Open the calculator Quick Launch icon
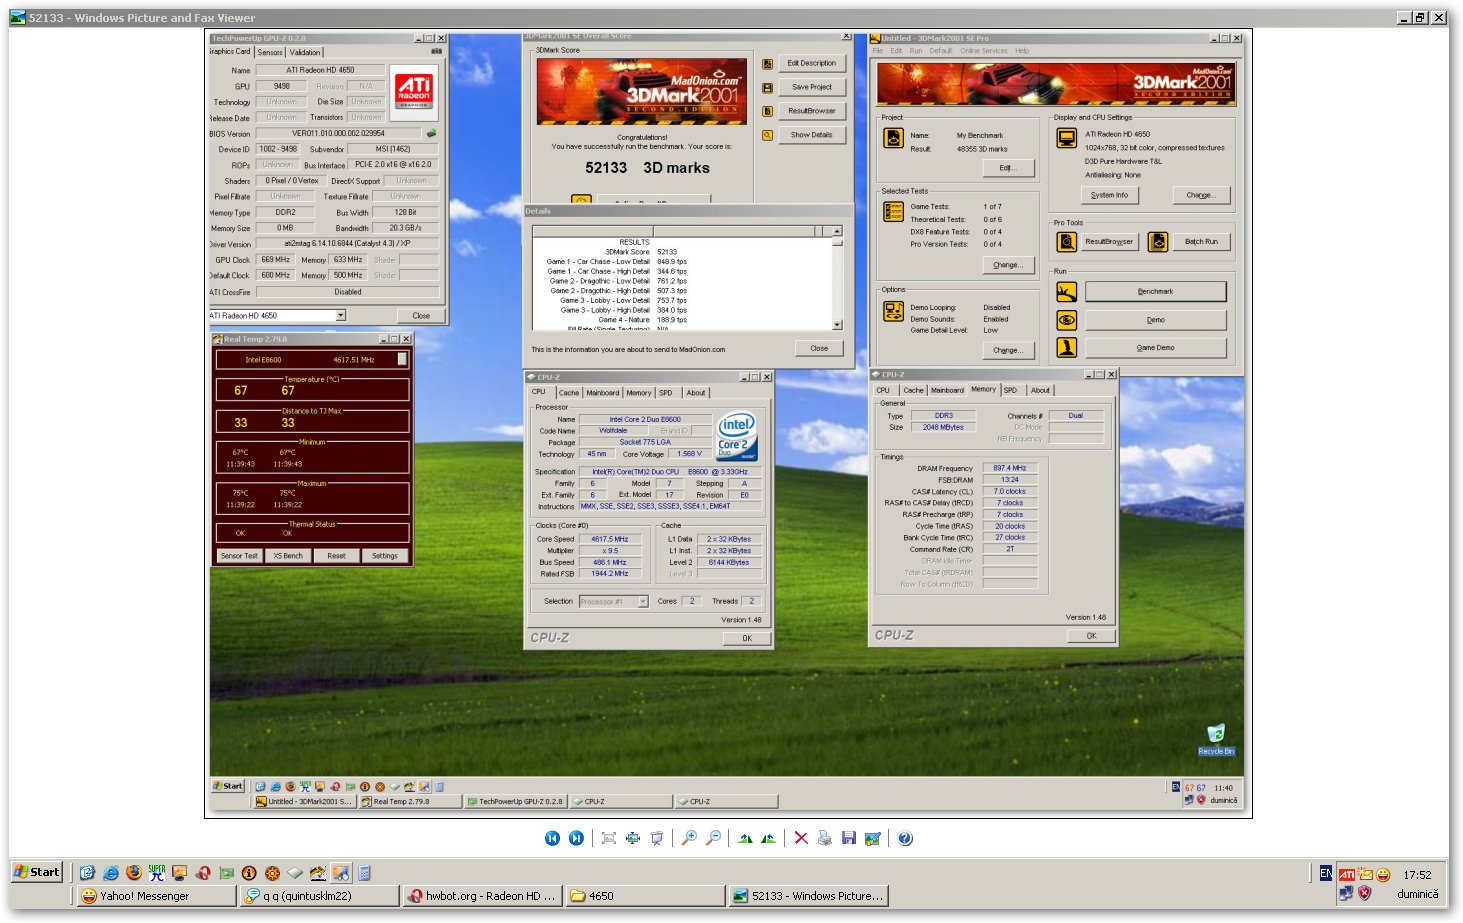This screenshot has height=923, width=1463. coord(364,872)
